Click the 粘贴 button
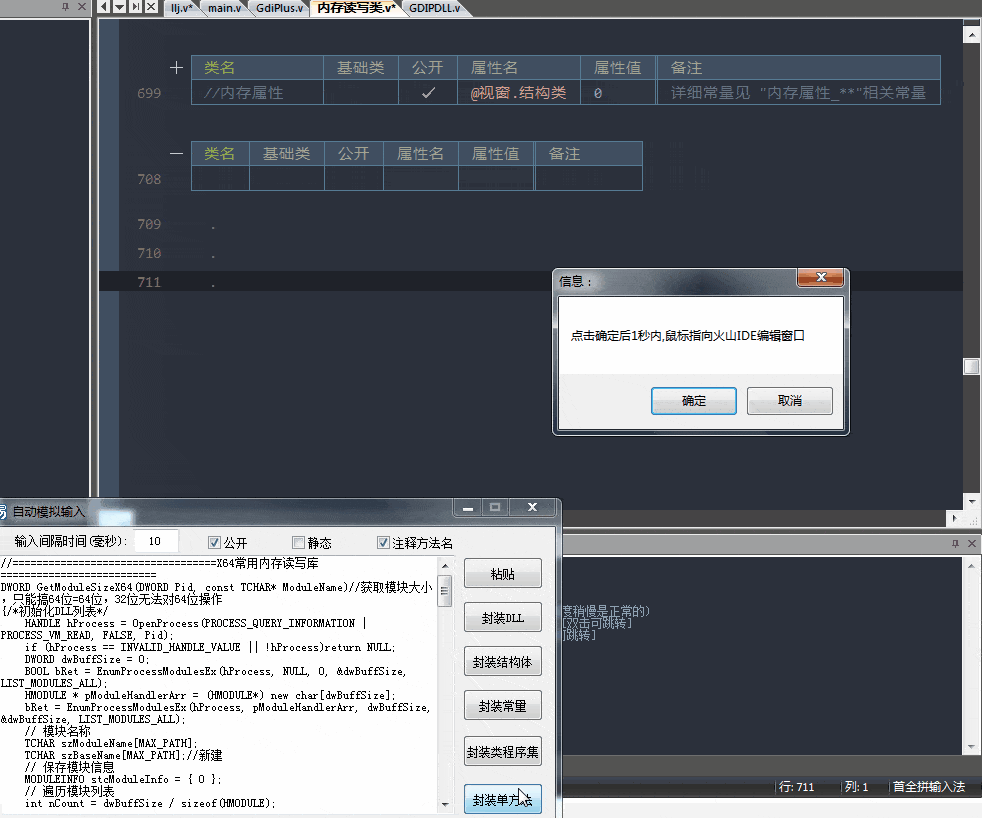Viewport: 982px width, 818px height. click(x=502, y=574)
